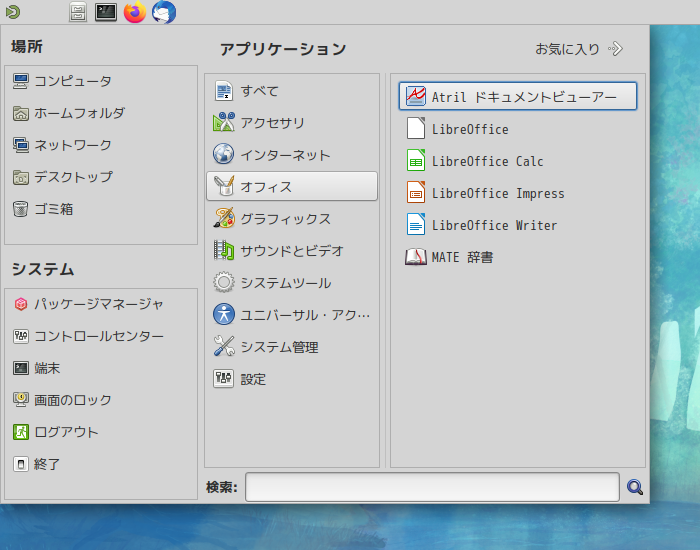Viewport: 700px width, 550px height.
Task: Launch LibreOffice Impress icon
Action: [x=416, y=193]
